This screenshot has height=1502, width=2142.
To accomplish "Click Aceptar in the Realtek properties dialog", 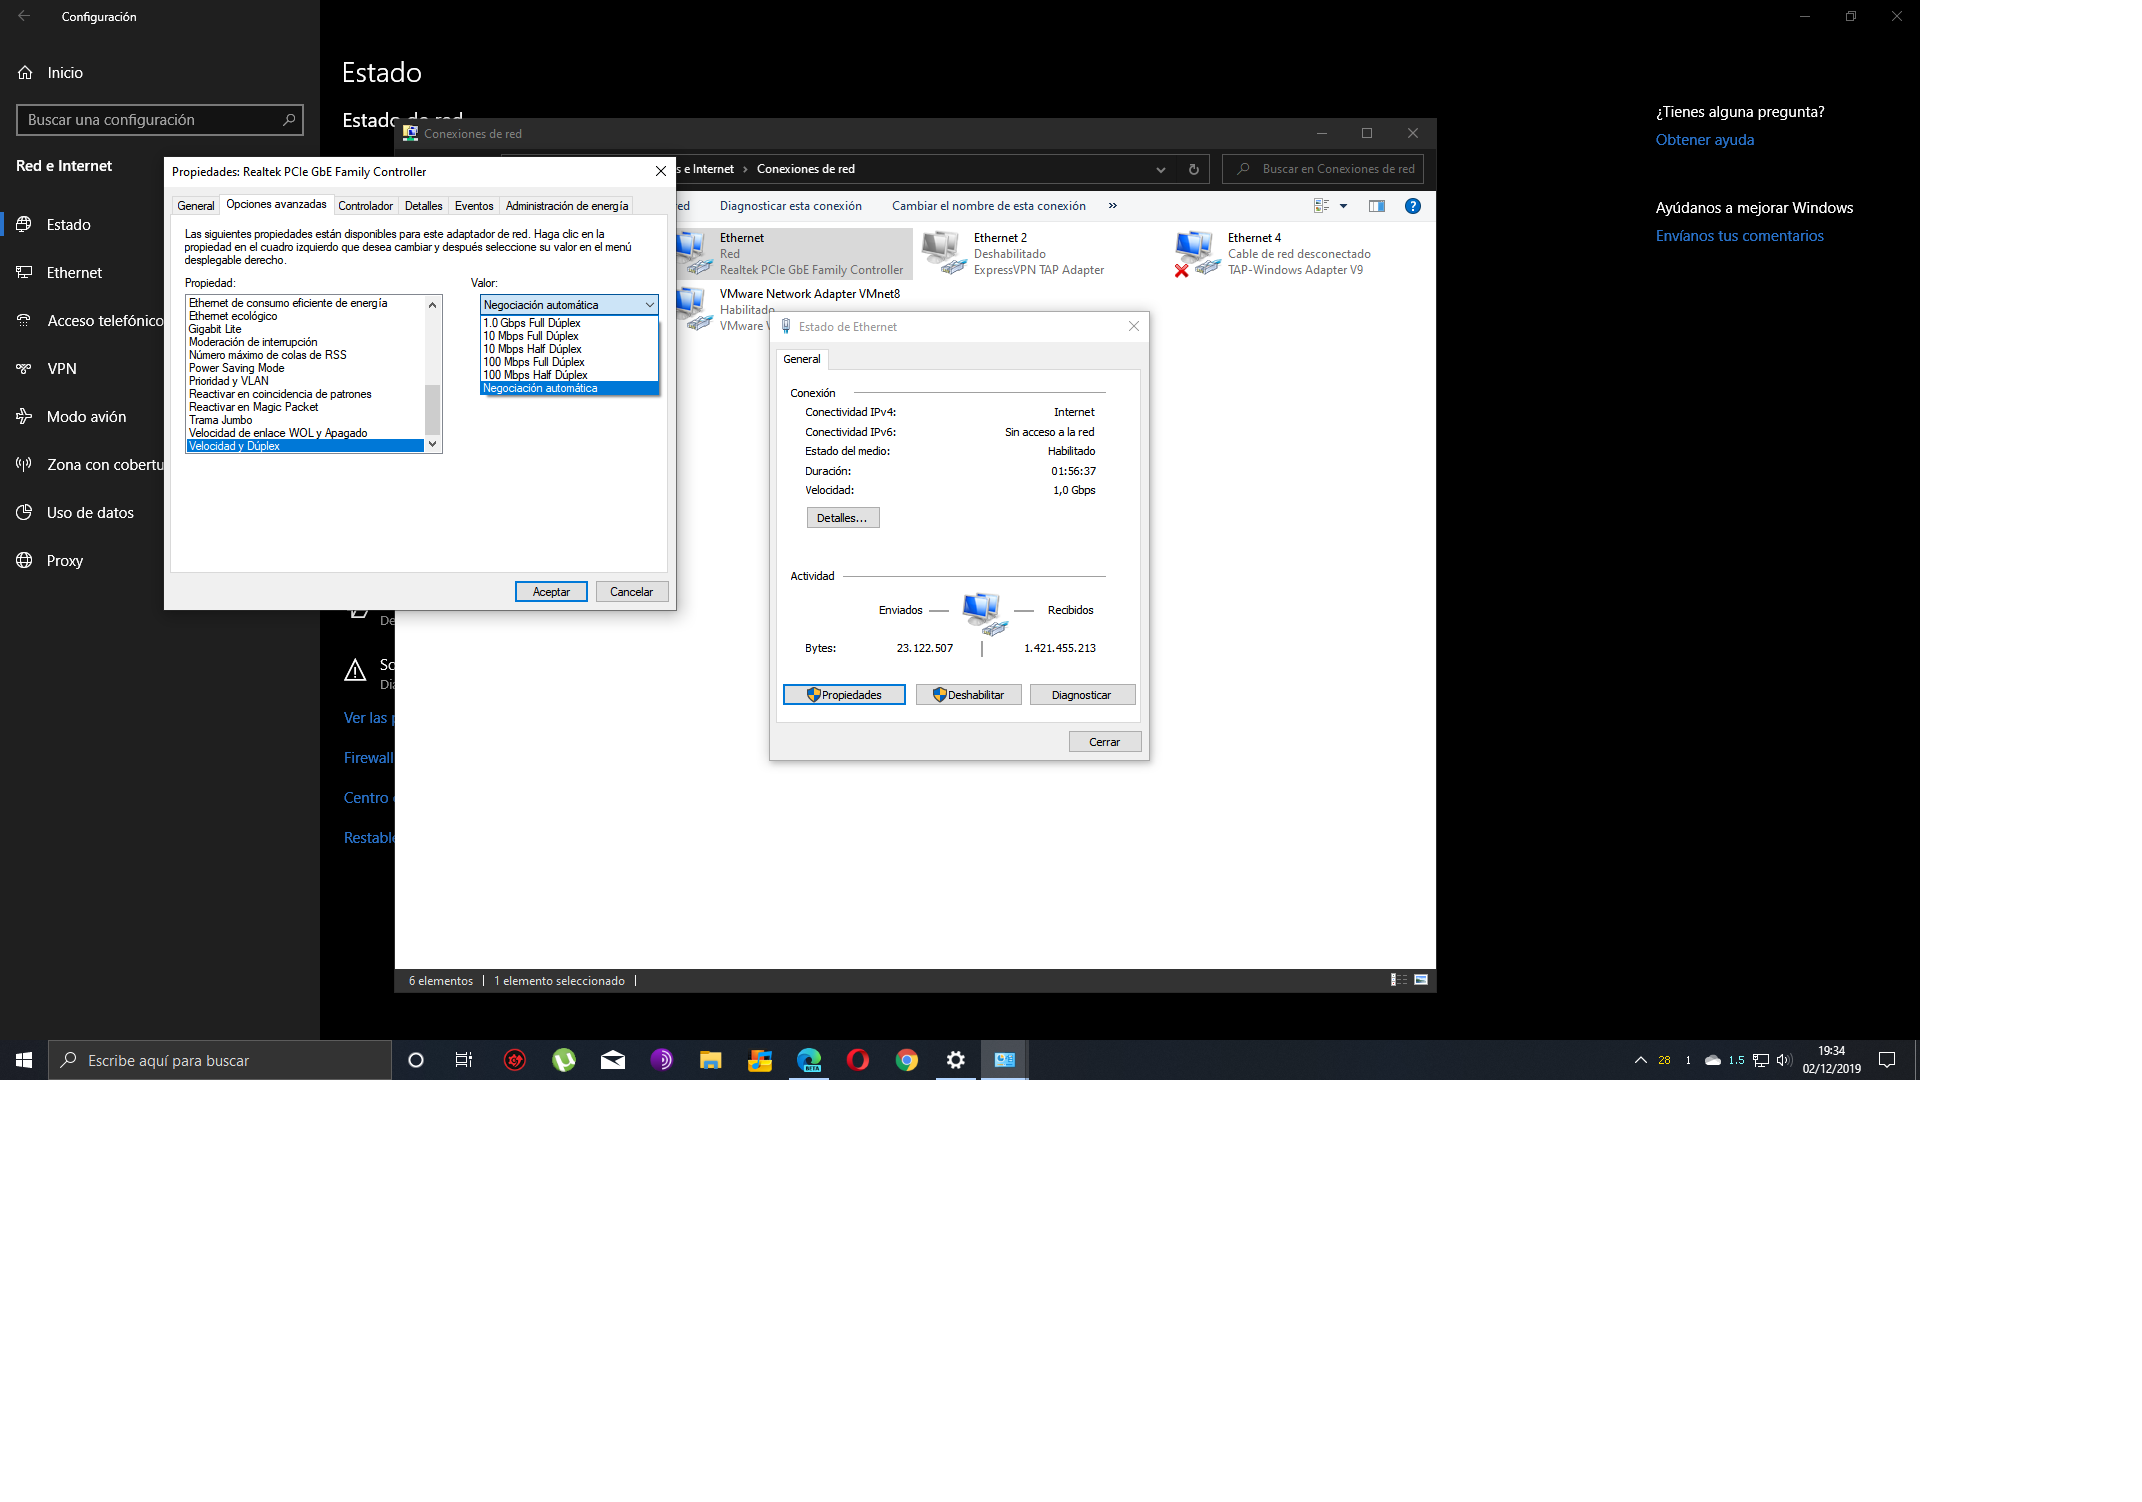I will pos(551,592).
